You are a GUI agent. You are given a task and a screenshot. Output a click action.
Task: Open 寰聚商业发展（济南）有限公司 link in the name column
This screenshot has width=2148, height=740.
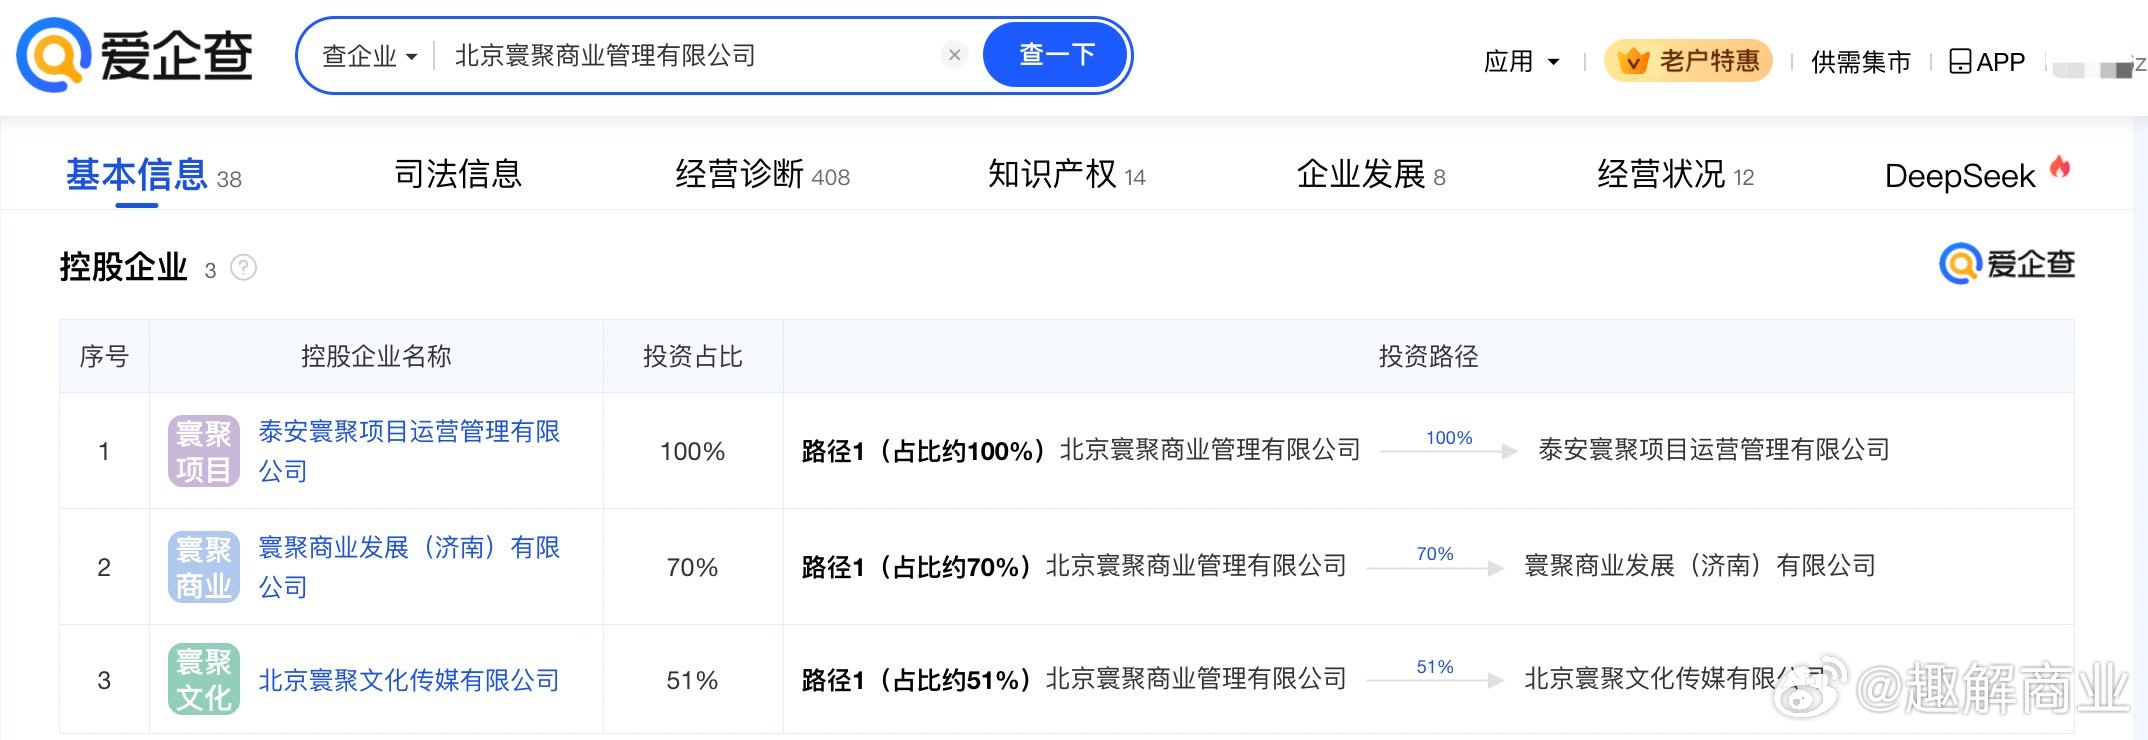409,567
